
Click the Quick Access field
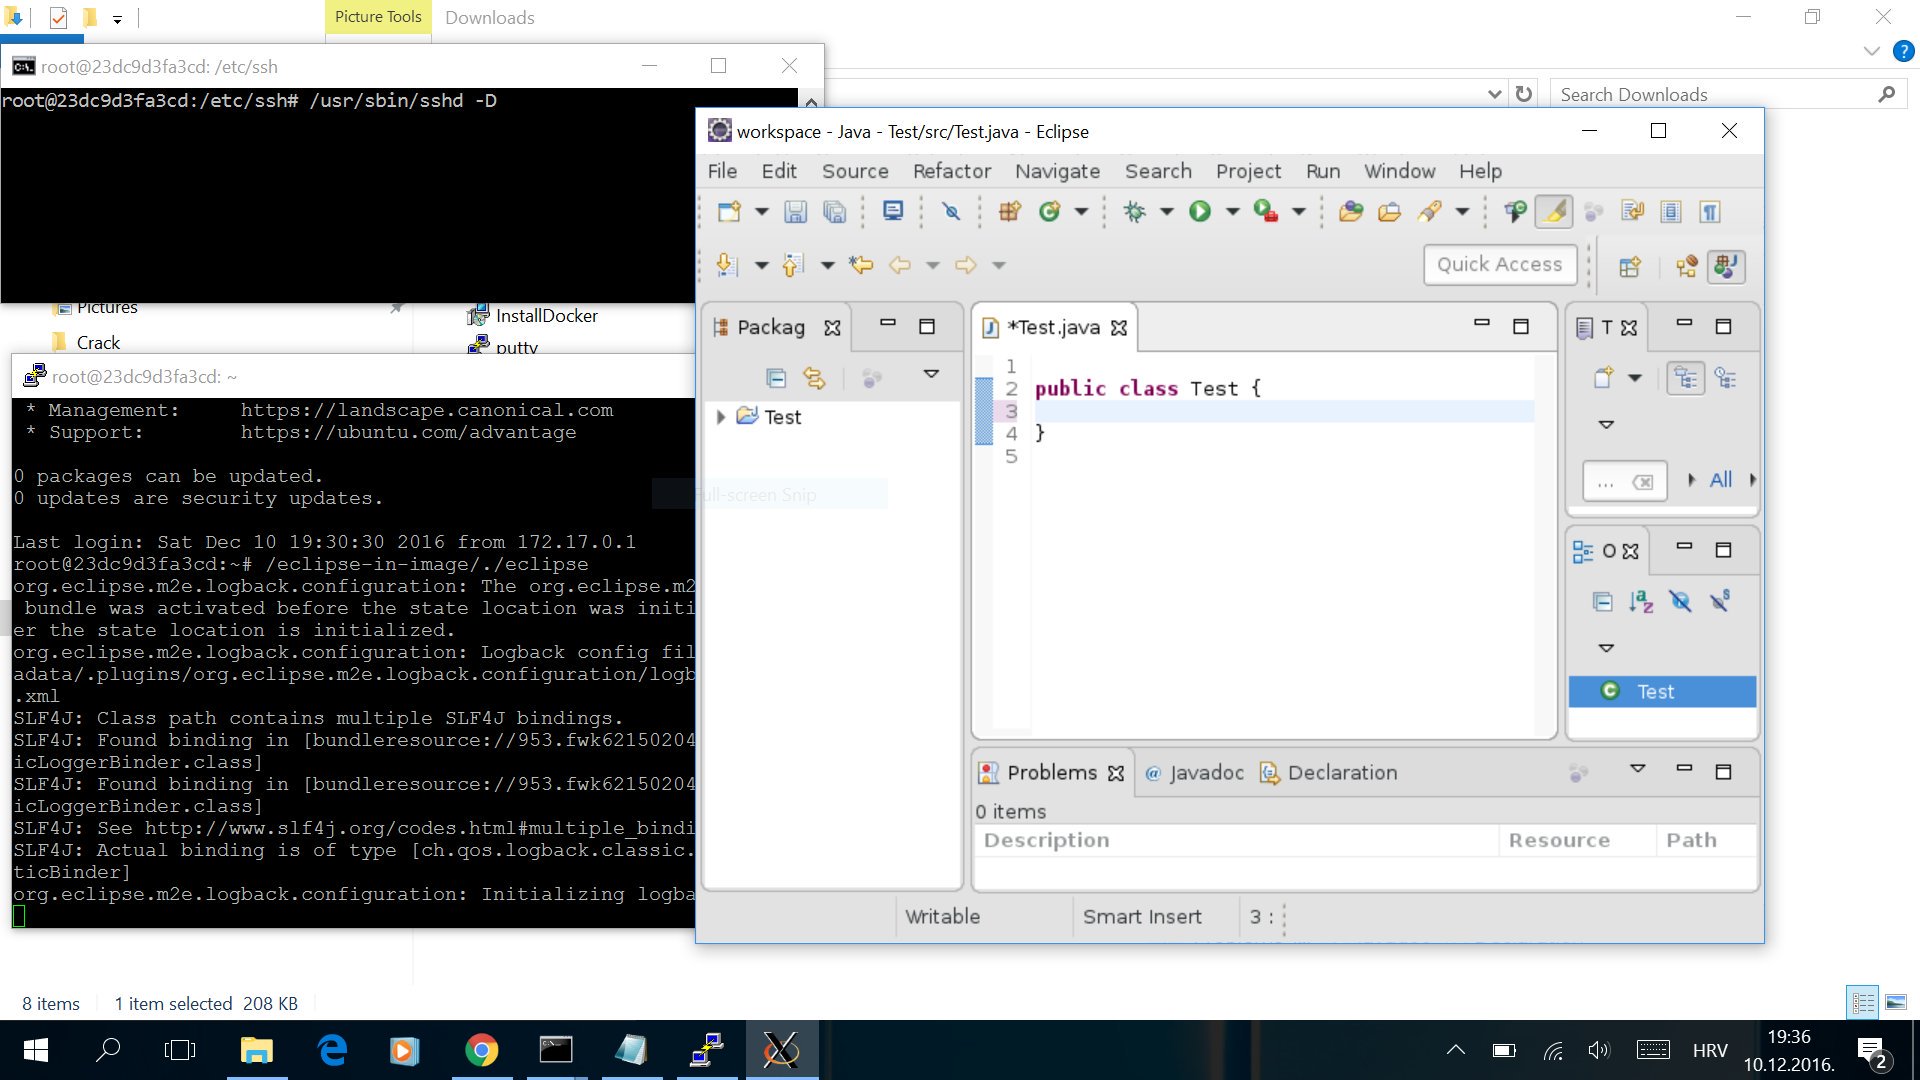coord(1499,265)
